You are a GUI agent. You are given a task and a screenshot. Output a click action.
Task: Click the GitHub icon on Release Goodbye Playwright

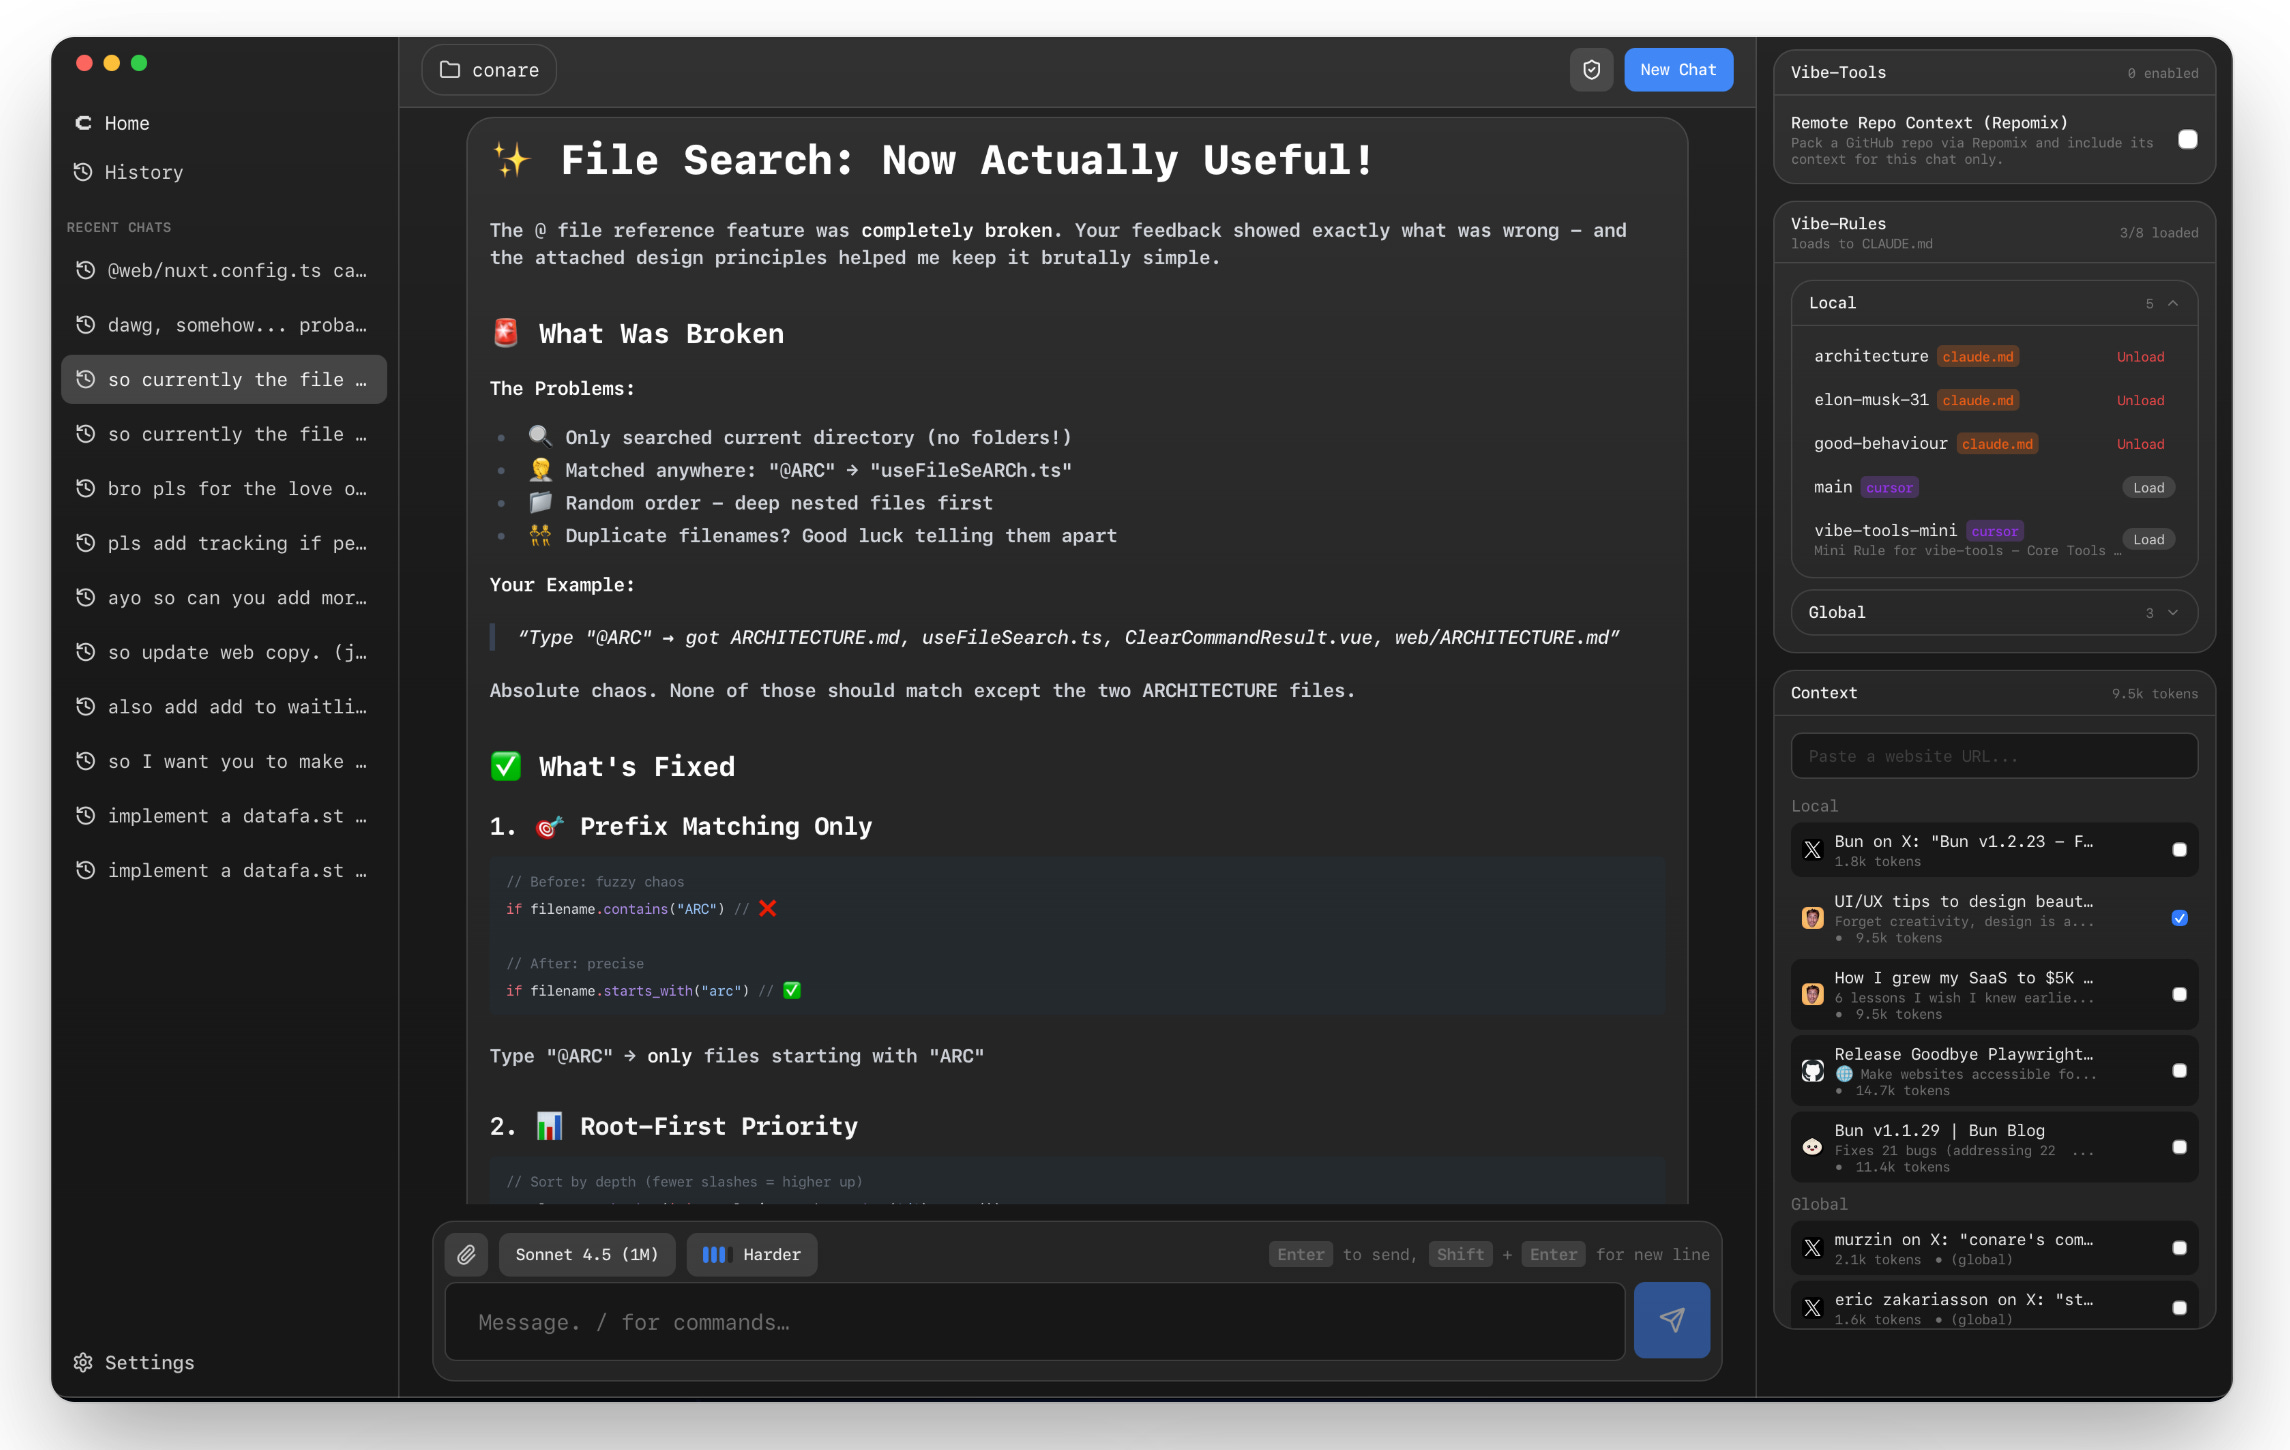(1812, 1071)
